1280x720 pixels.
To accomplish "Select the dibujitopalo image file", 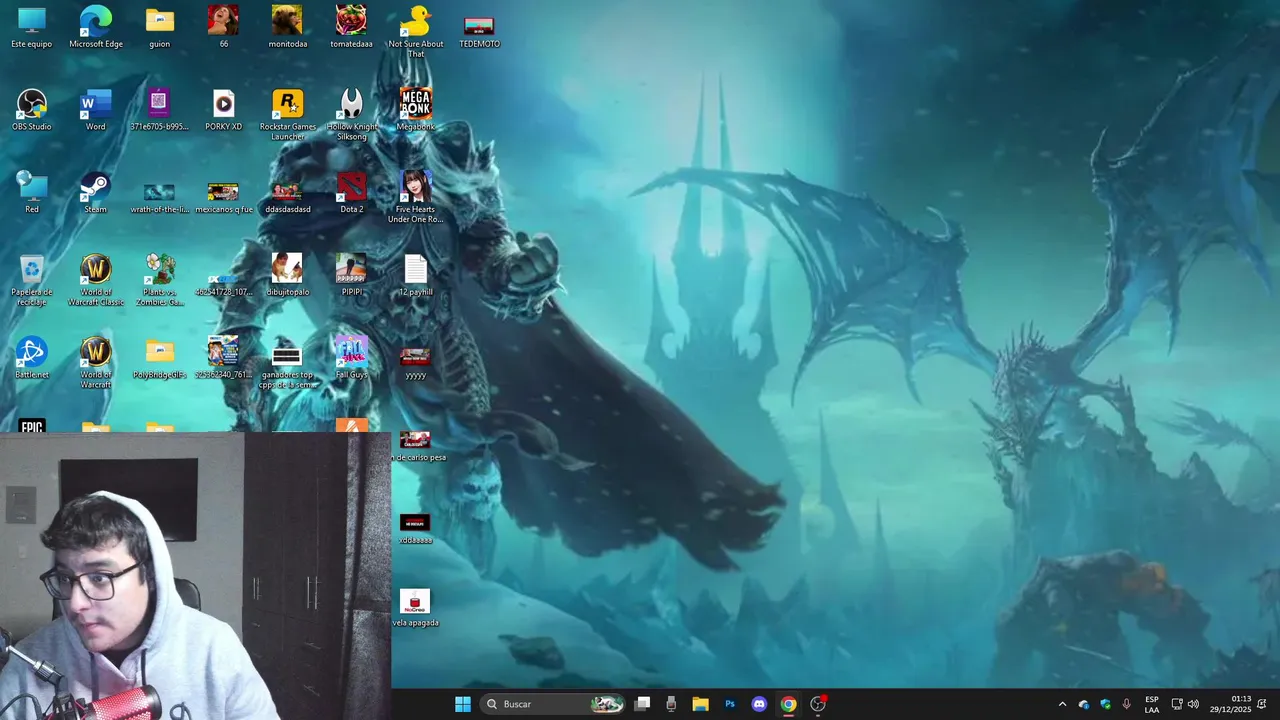I will (287, 276).
